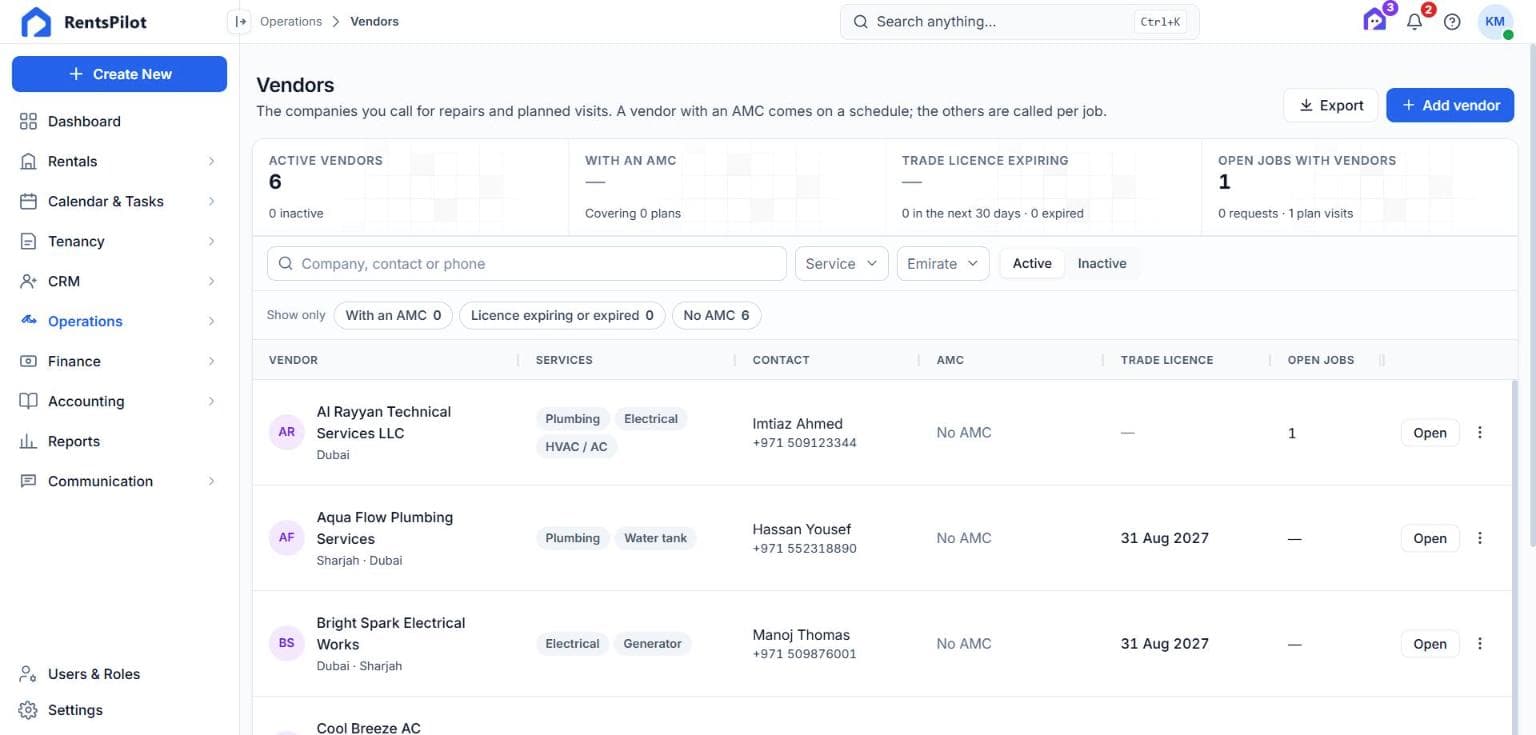The width and height of the screenshot is (1536, 735).
Task: Open the Emirate filter dropdown
Action: (943, 263)
